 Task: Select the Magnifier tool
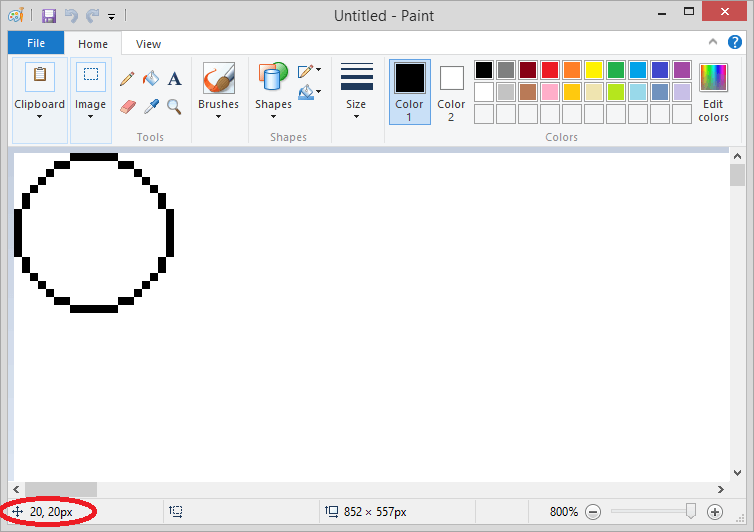coord(174,107)
